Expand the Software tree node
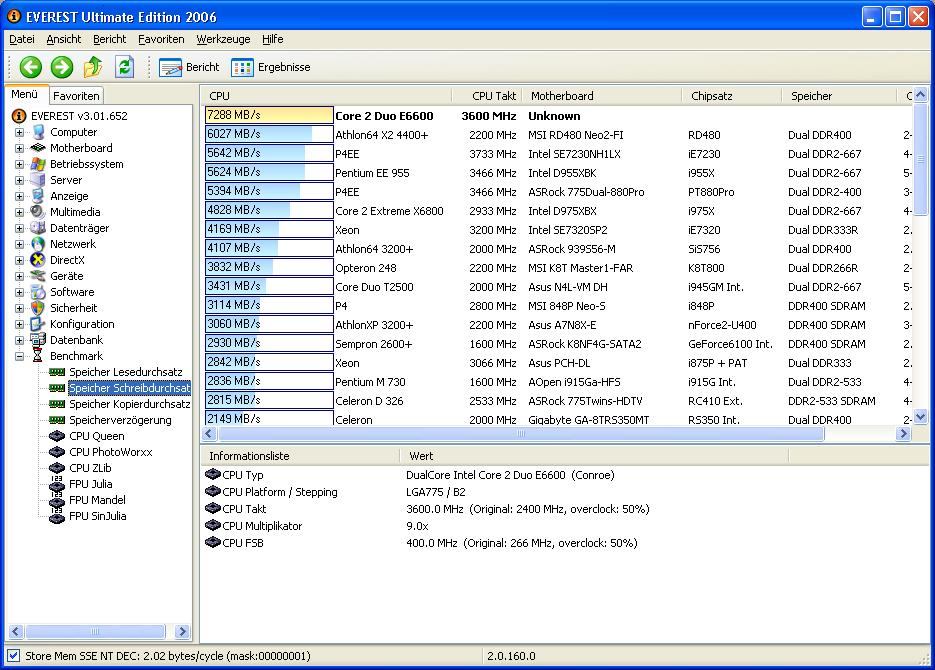The height and width of the screenshot is (670, 935). pos(20,293)
